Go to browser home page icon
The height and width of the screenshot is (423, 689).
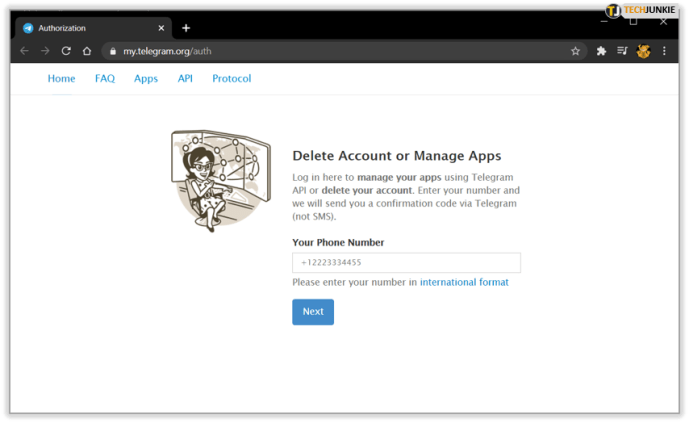point(87,51)
